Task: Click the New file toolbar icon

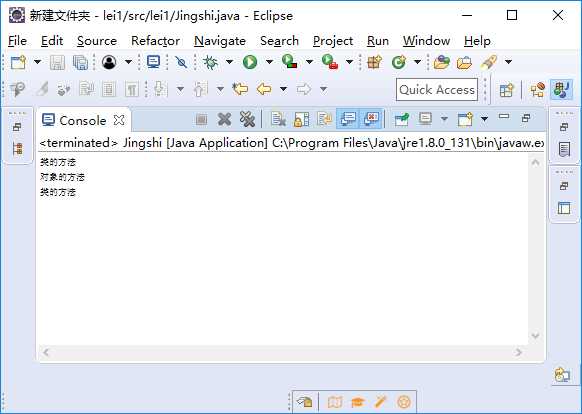Action: 18,62
